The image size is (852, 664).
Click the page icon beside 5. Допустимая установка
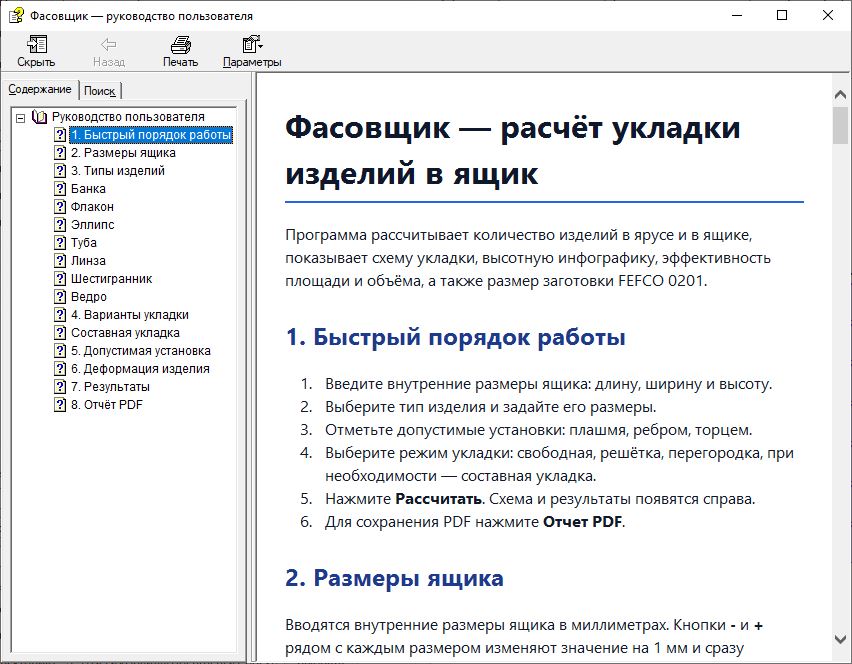[60, 350]
